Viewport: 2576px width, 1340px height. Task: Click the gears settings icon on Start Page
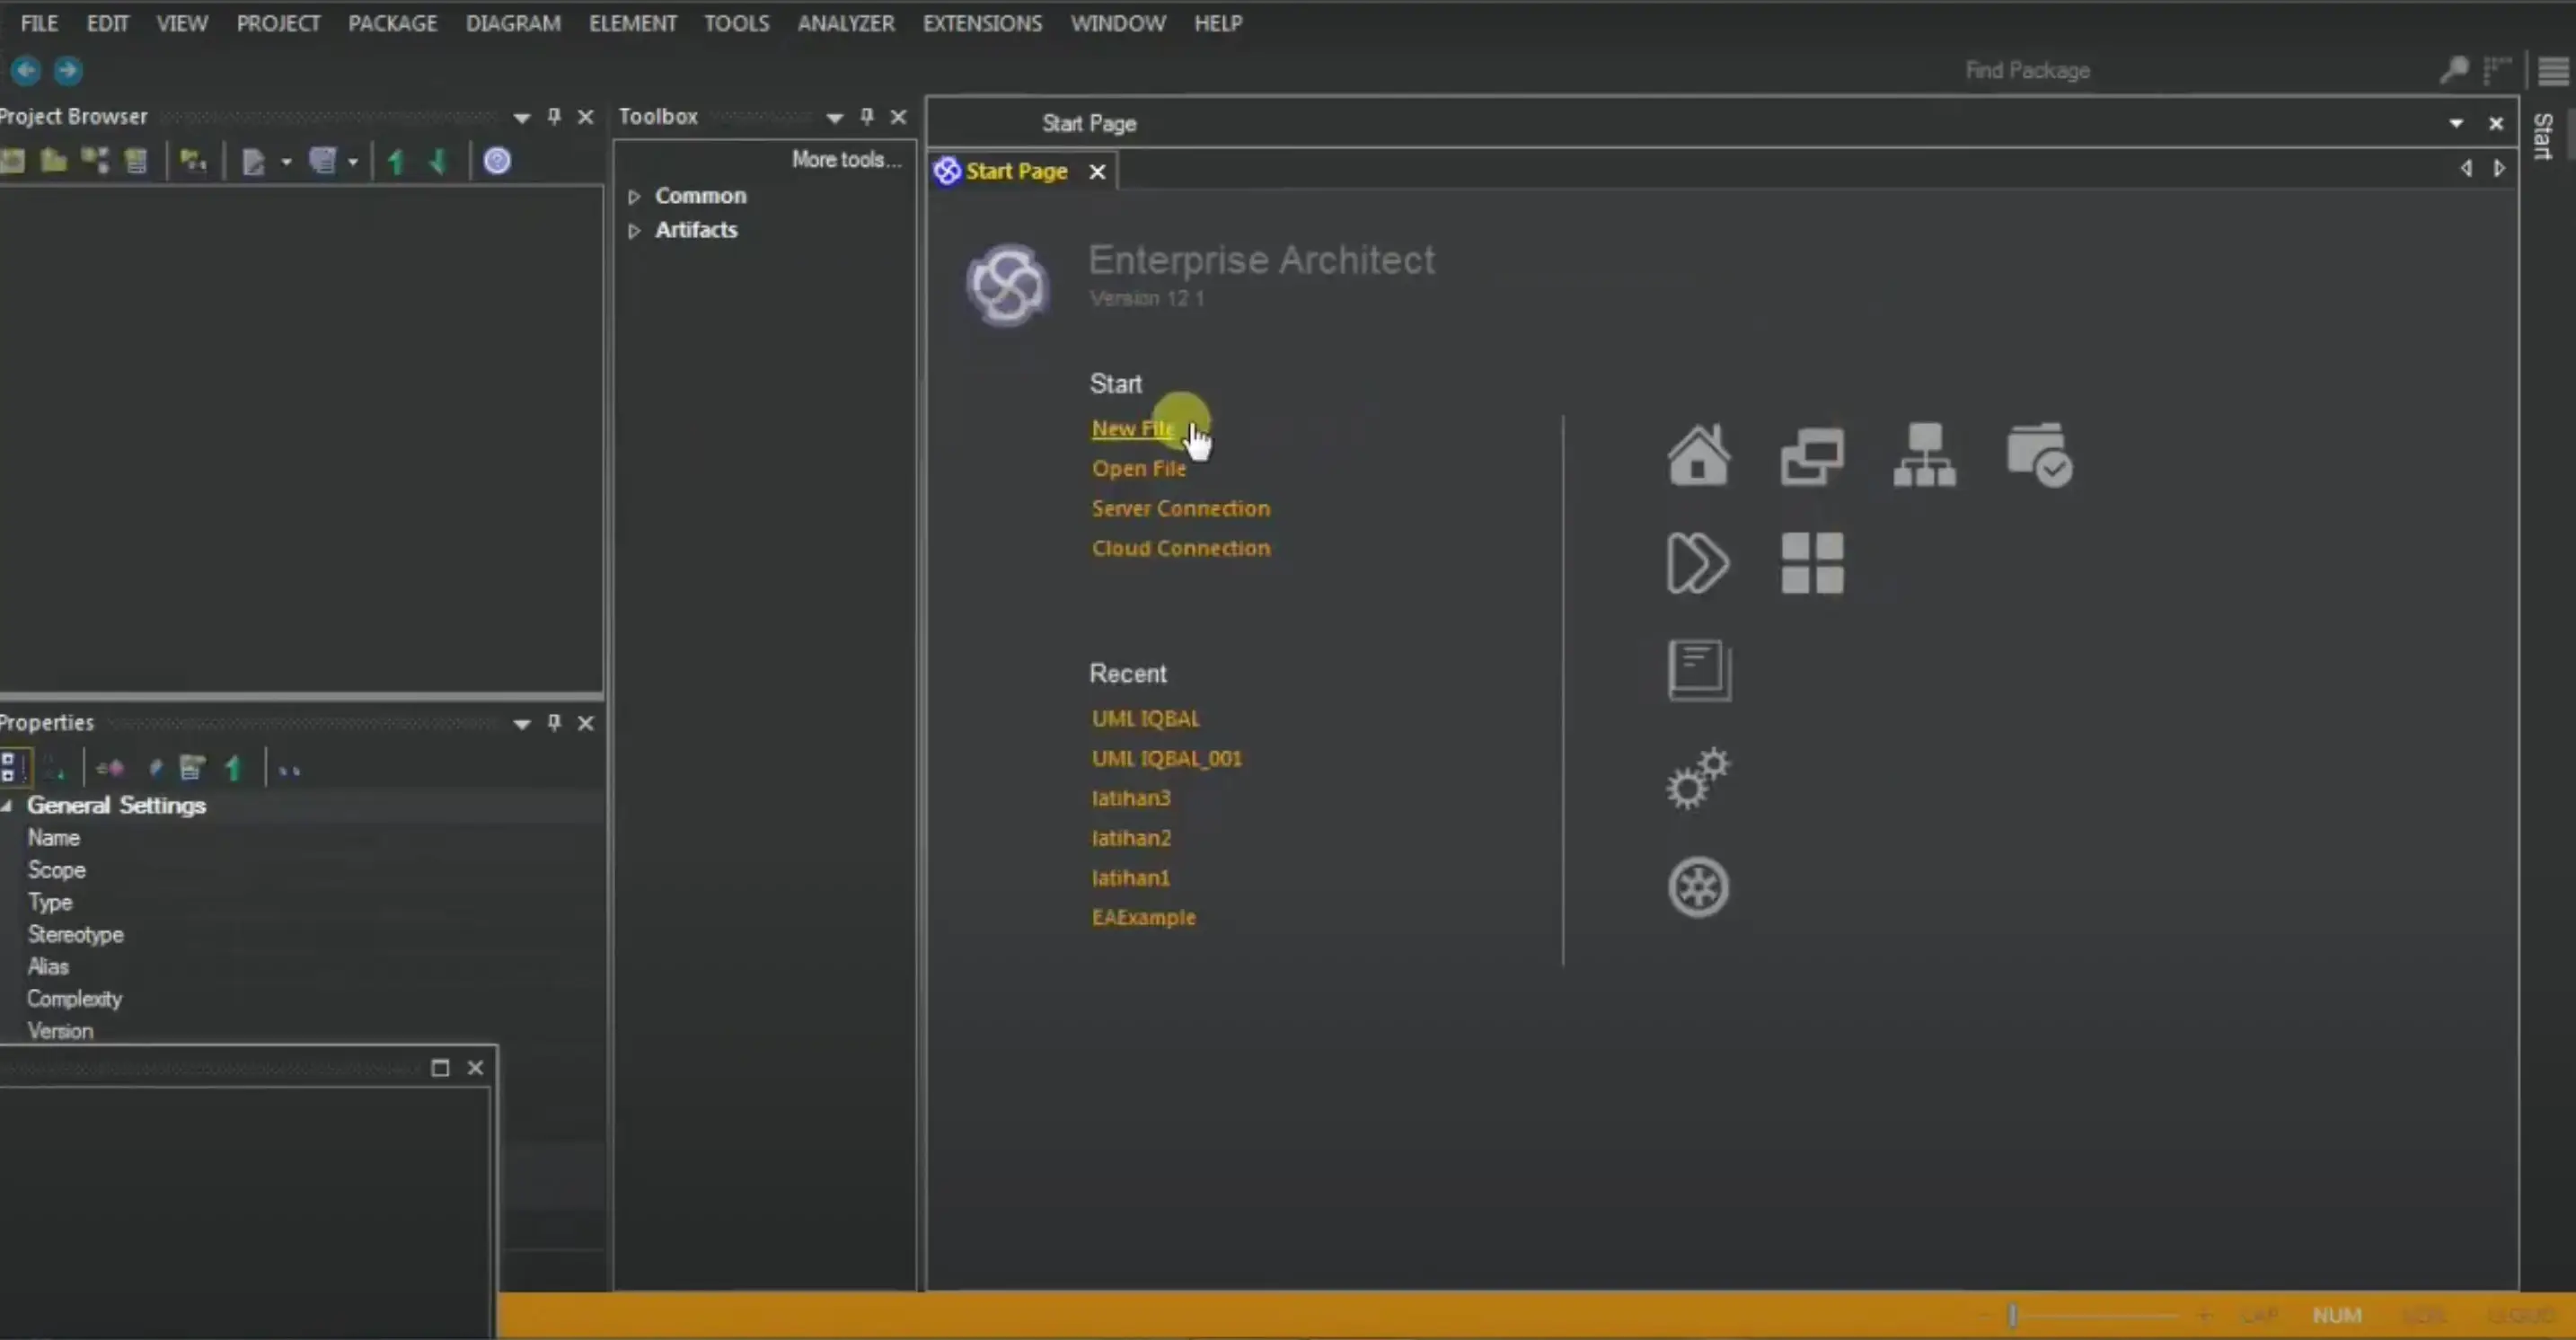pos(1698,778)
